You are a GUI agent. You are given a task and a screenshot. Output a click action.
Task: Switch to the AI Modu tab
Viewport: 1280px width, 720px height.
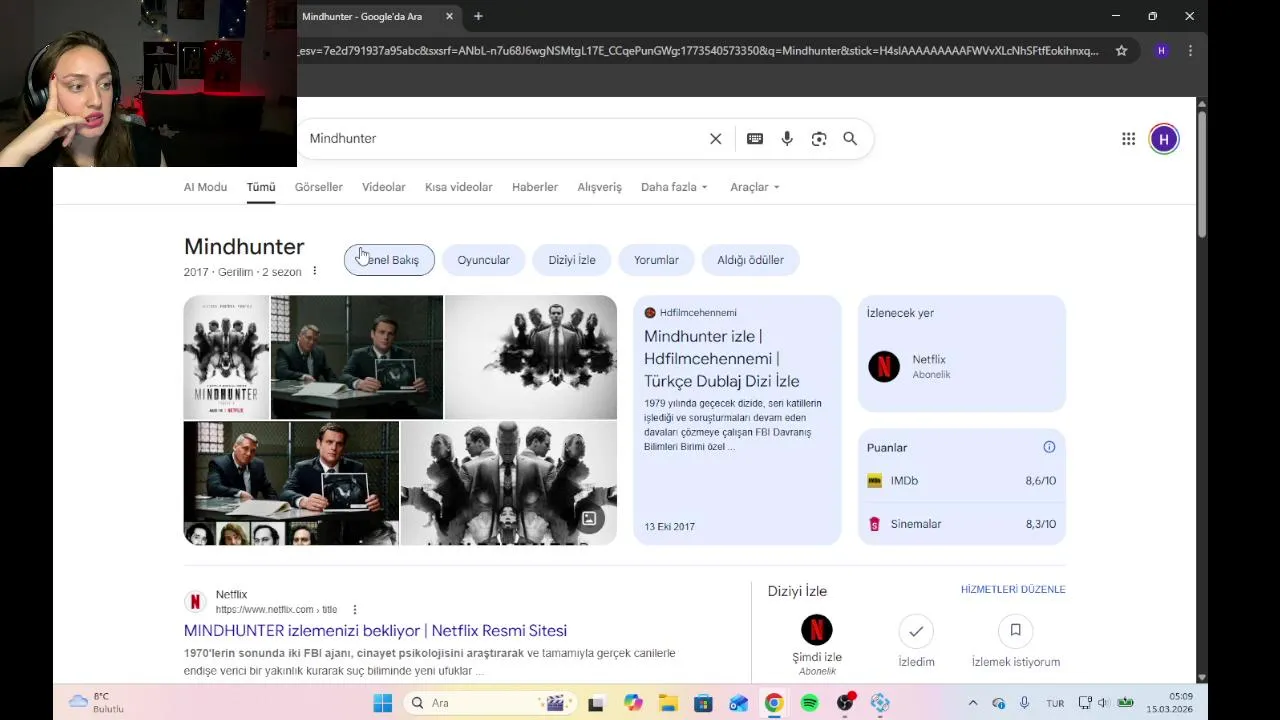(x=205, y=187)
